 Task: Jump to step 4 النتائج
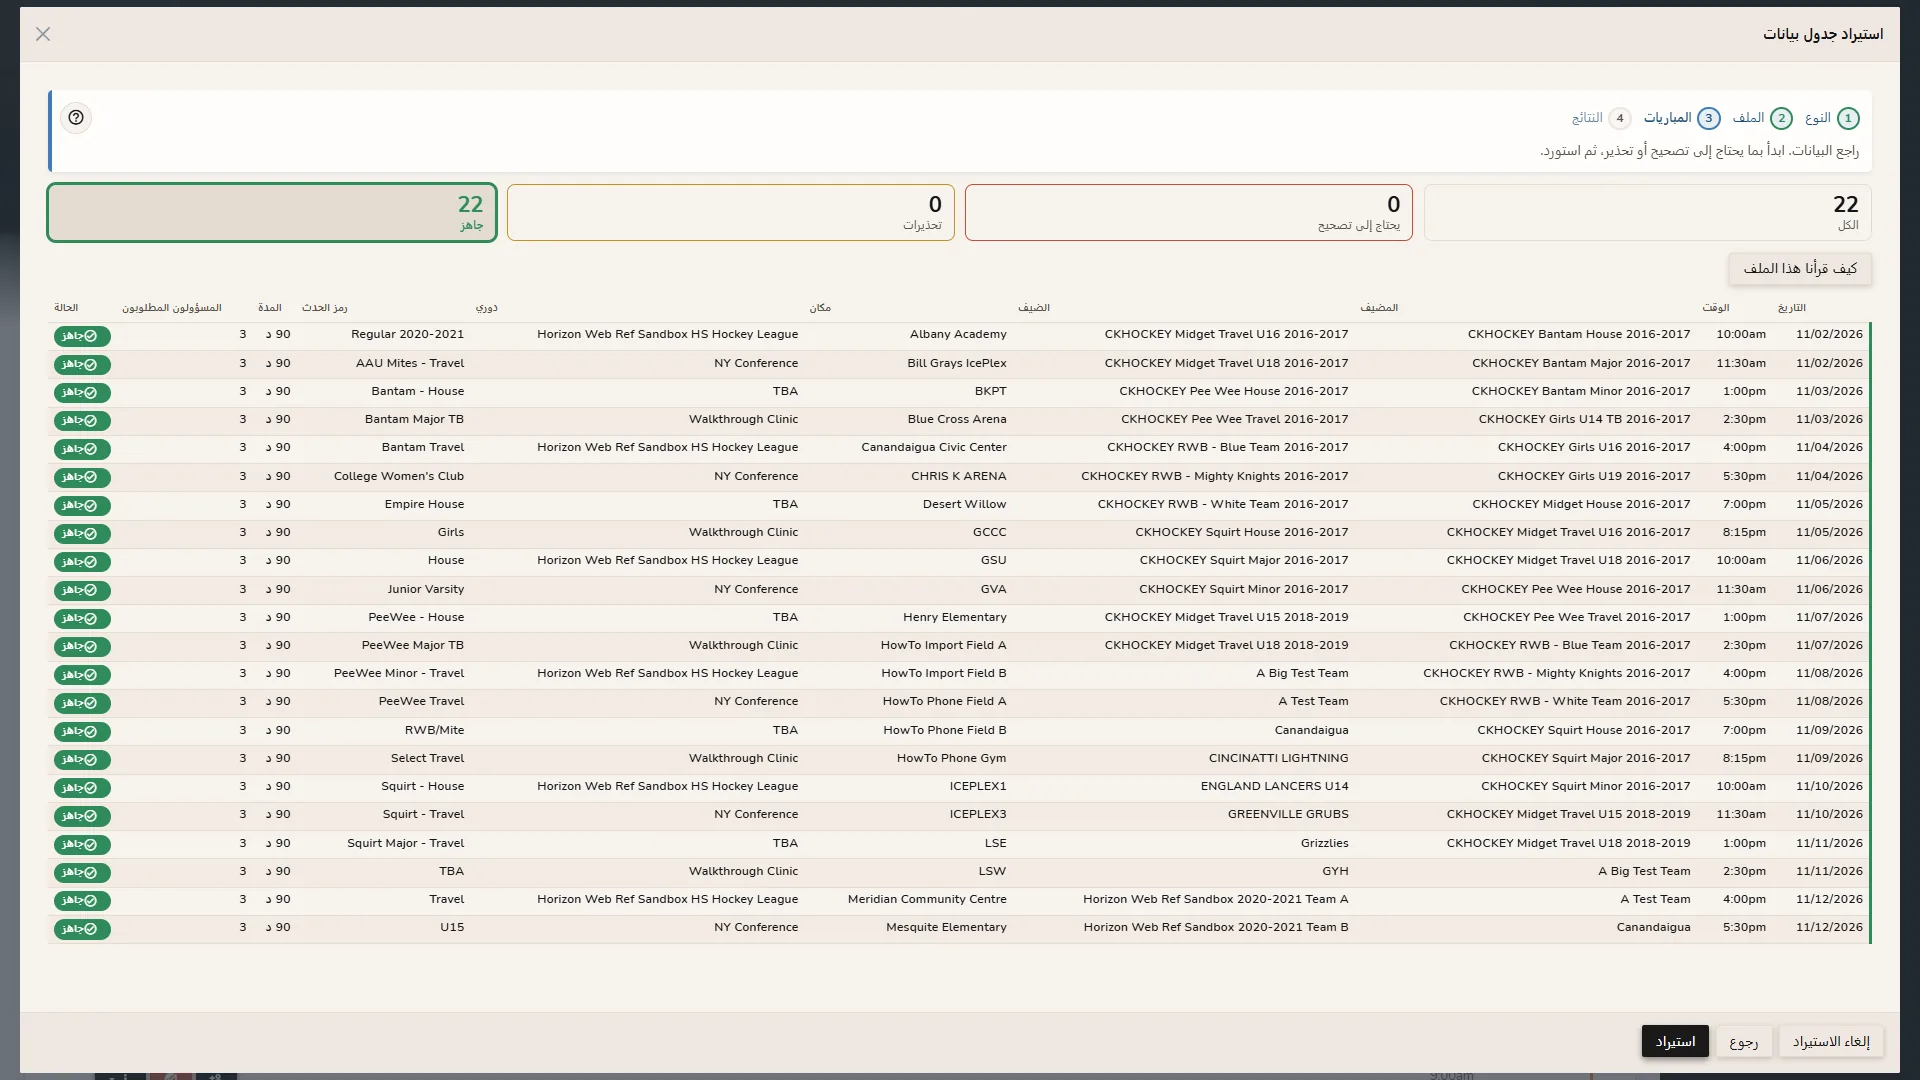point(1601,118)
